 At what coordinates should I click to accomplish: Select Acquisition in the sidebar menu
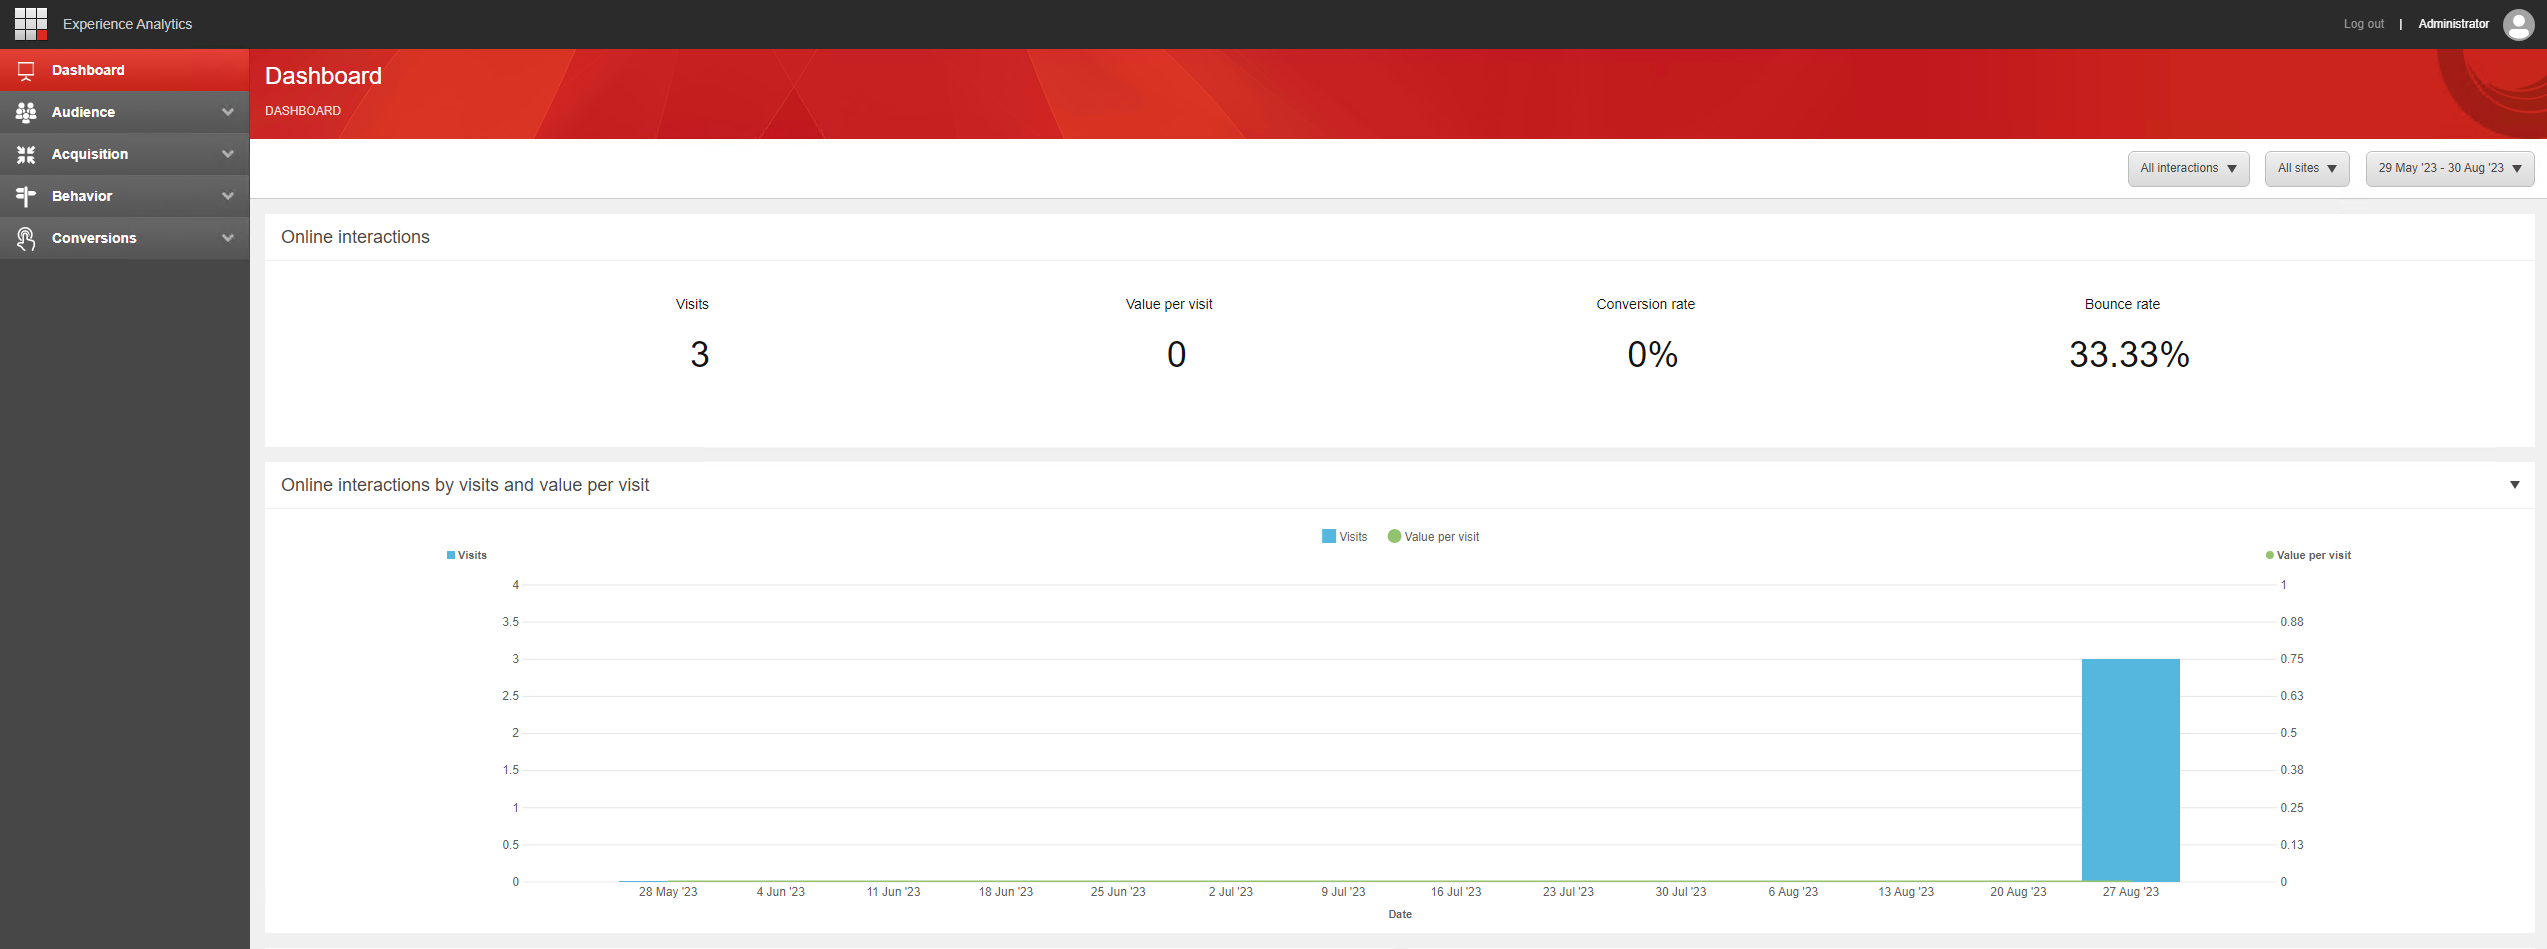(90, 155)
